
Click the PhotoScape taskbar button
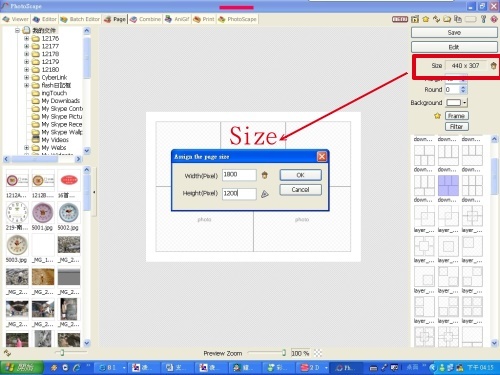346,368
